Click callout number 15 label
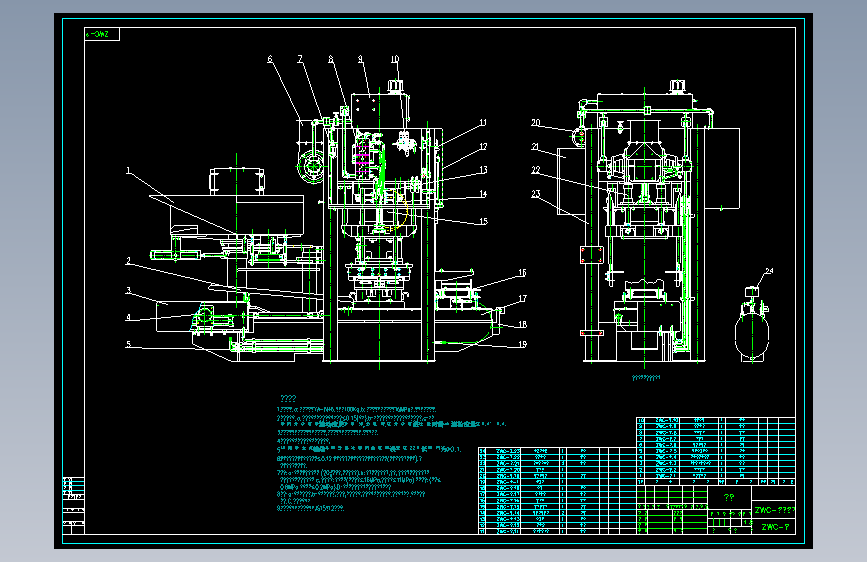This screenshot has height=562, width=867. tap(483, 221)
